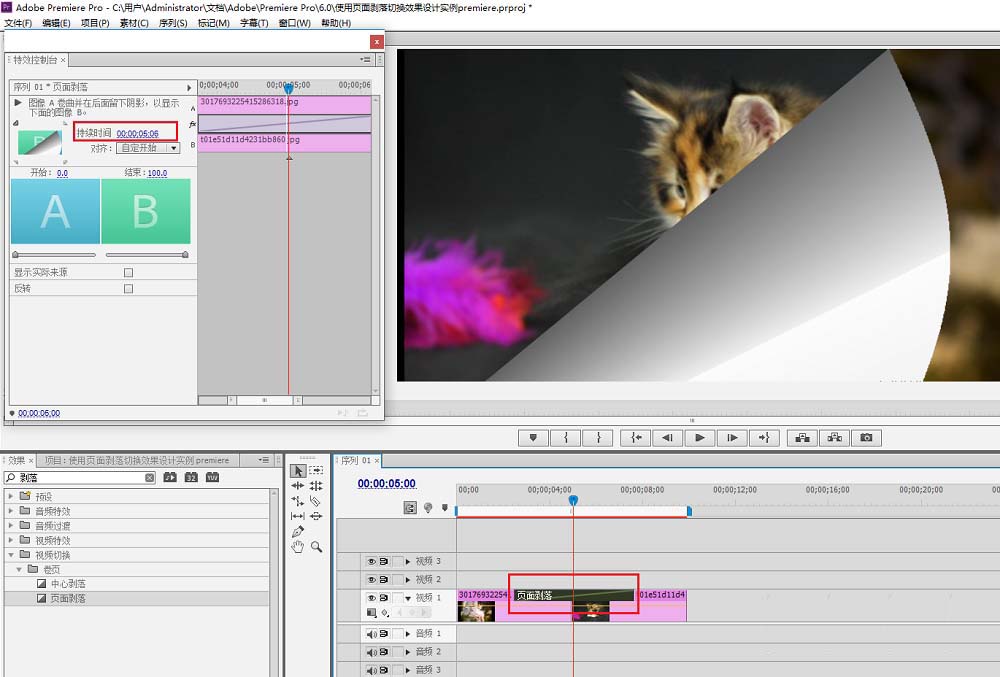
Task: Select the Pen tool in the tools panel
Action: click(x=297, y=531)
